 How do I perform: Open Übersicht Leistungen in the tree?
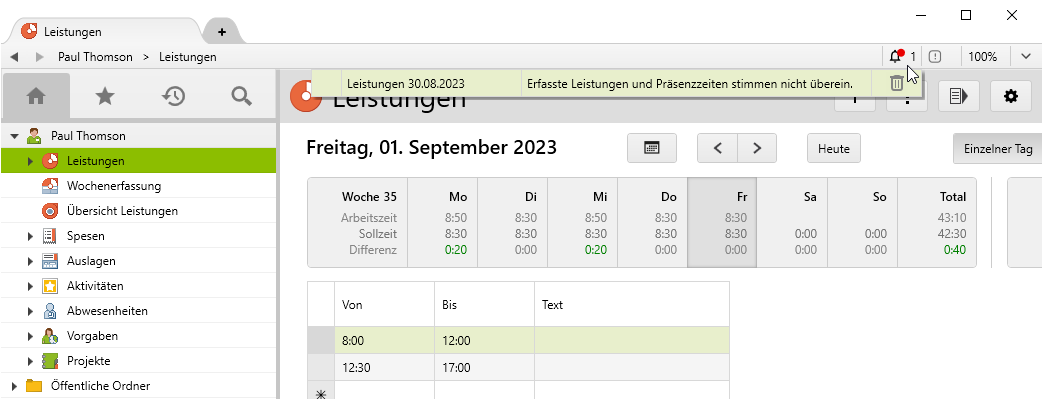pyautogui.click(x=122, y=211)
